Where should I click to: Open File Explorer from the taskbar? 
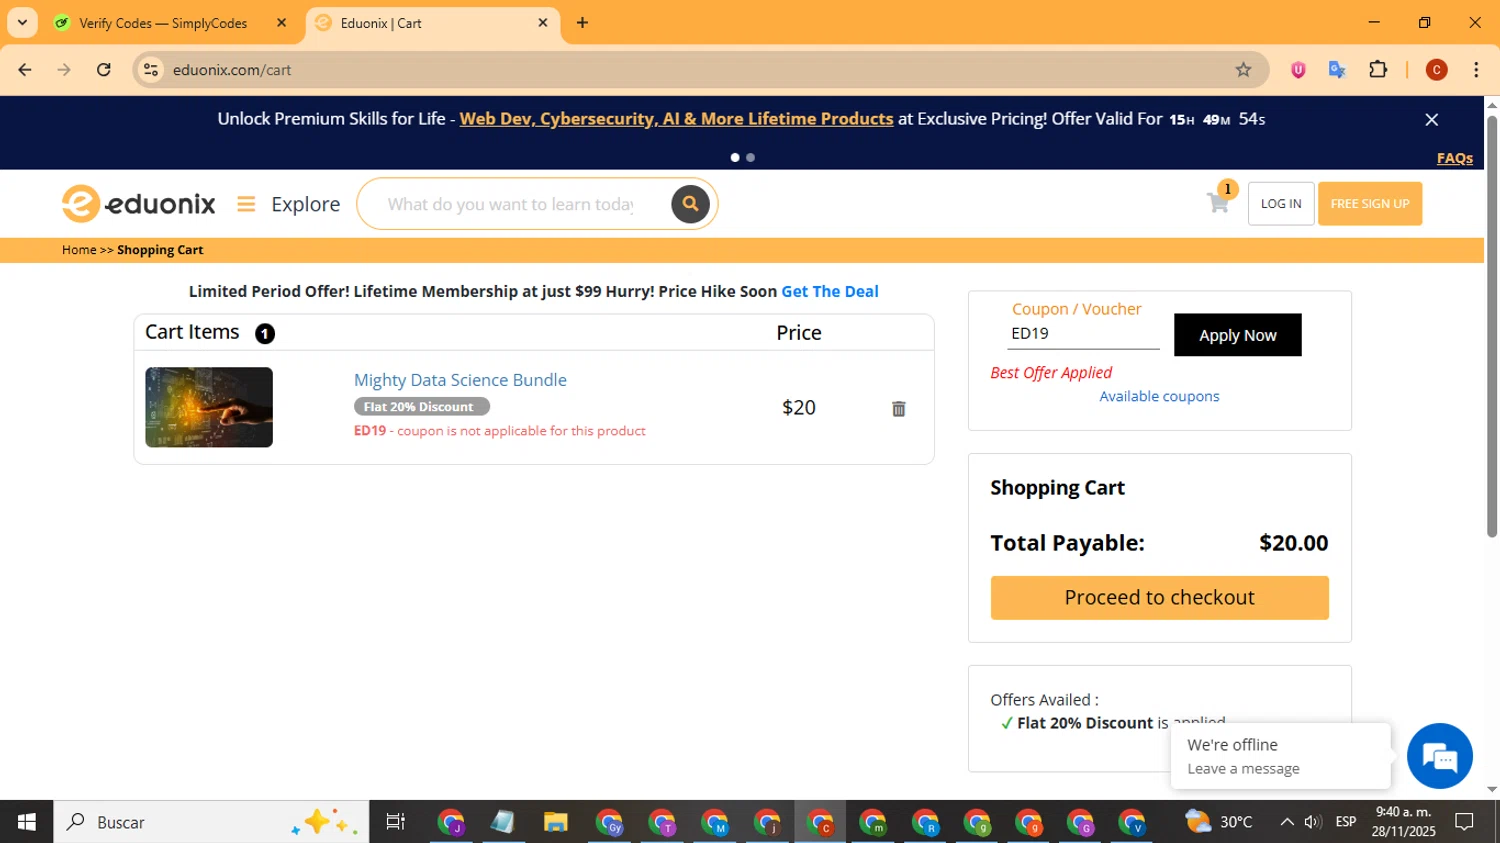point(556,822)
